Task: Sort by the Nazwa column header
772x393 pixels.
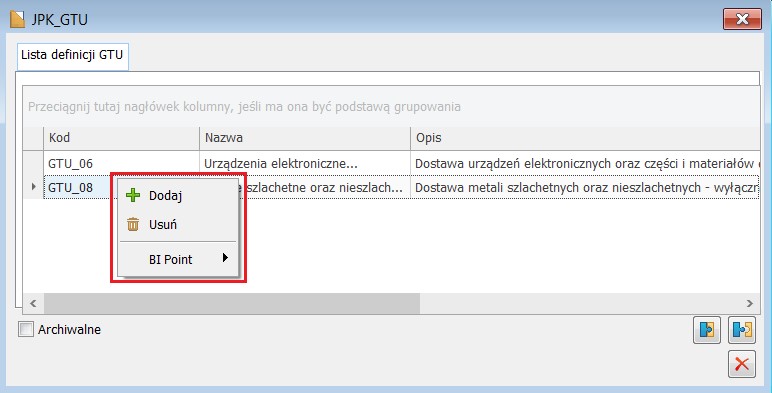Action: point(305,137)
